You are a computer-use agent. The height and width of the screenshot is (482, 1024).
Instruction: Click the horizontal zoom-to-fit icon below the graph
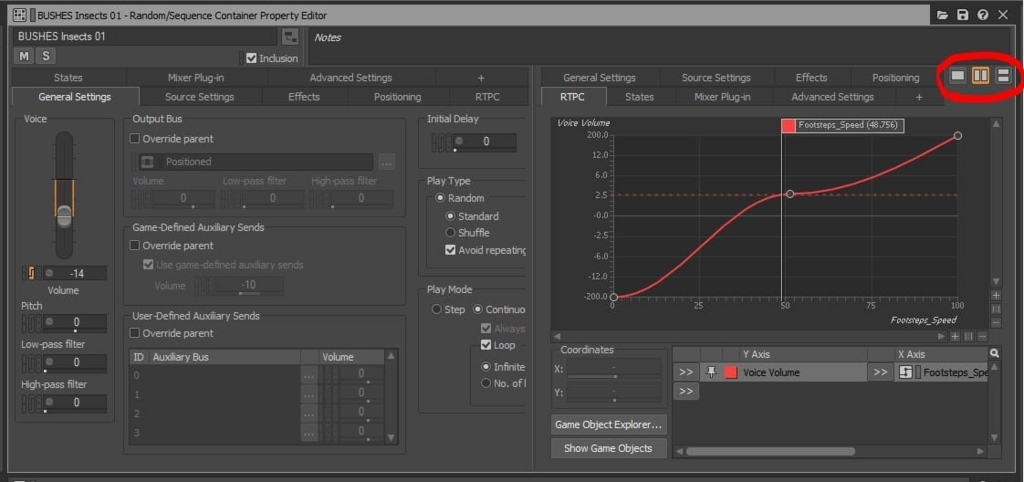click(968, 336)
